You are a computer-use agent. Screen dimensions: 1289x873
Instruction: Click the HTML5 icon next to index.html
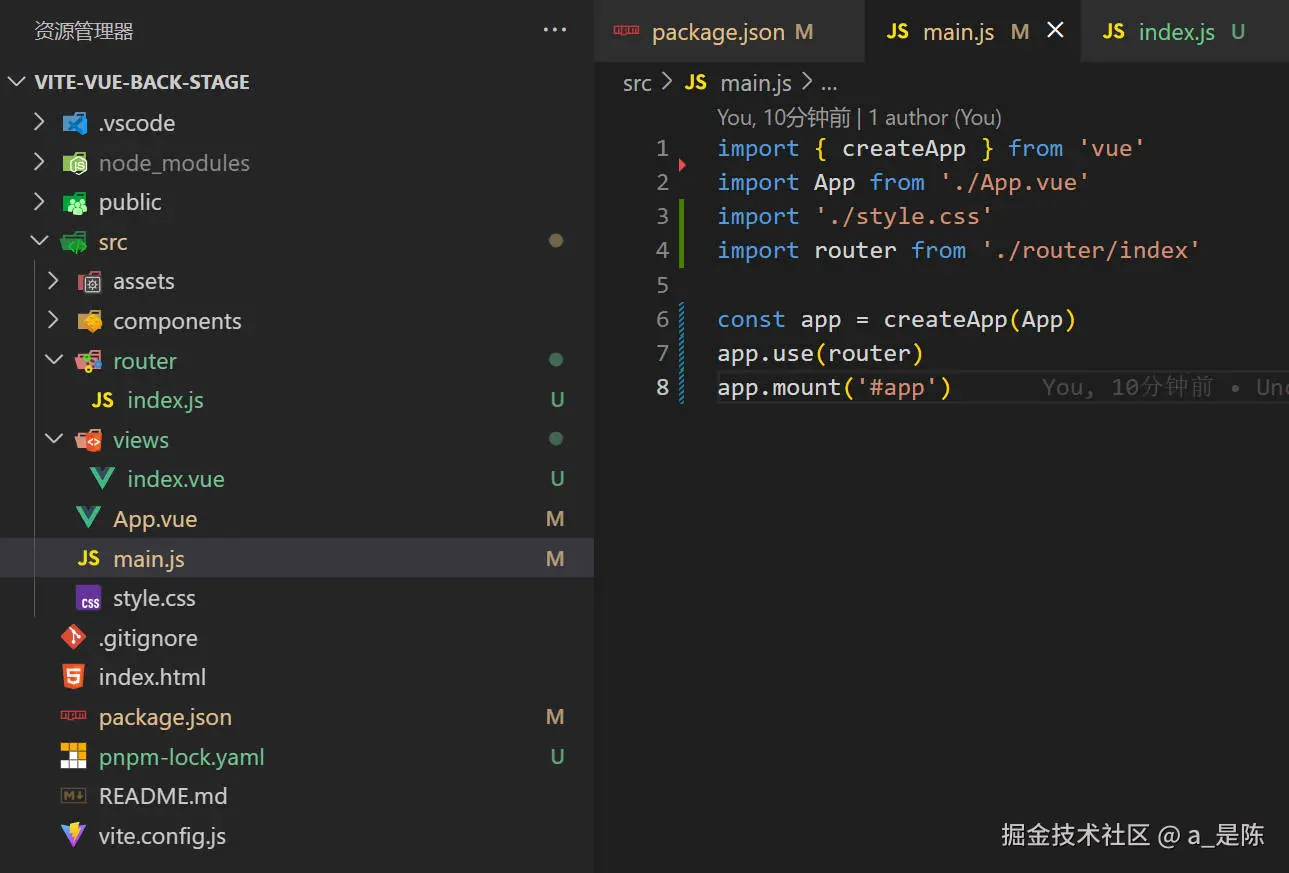pyautogui.click(x=73, y=677)
